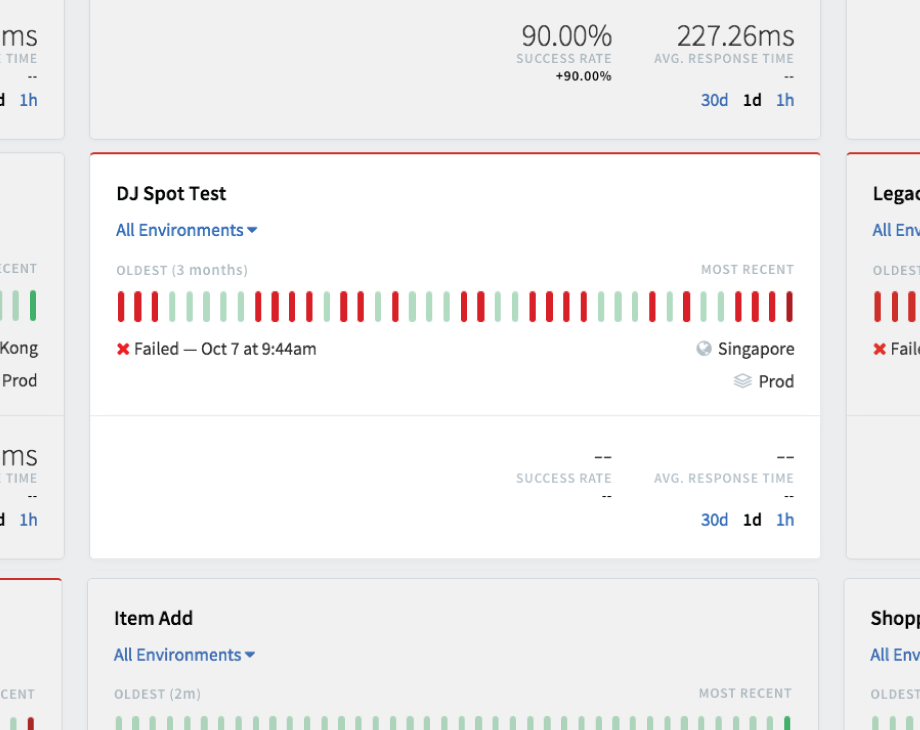Select 30d in the 90.00% success rate card
This screenshot has height=730, width=920.
tap(714, 100)
